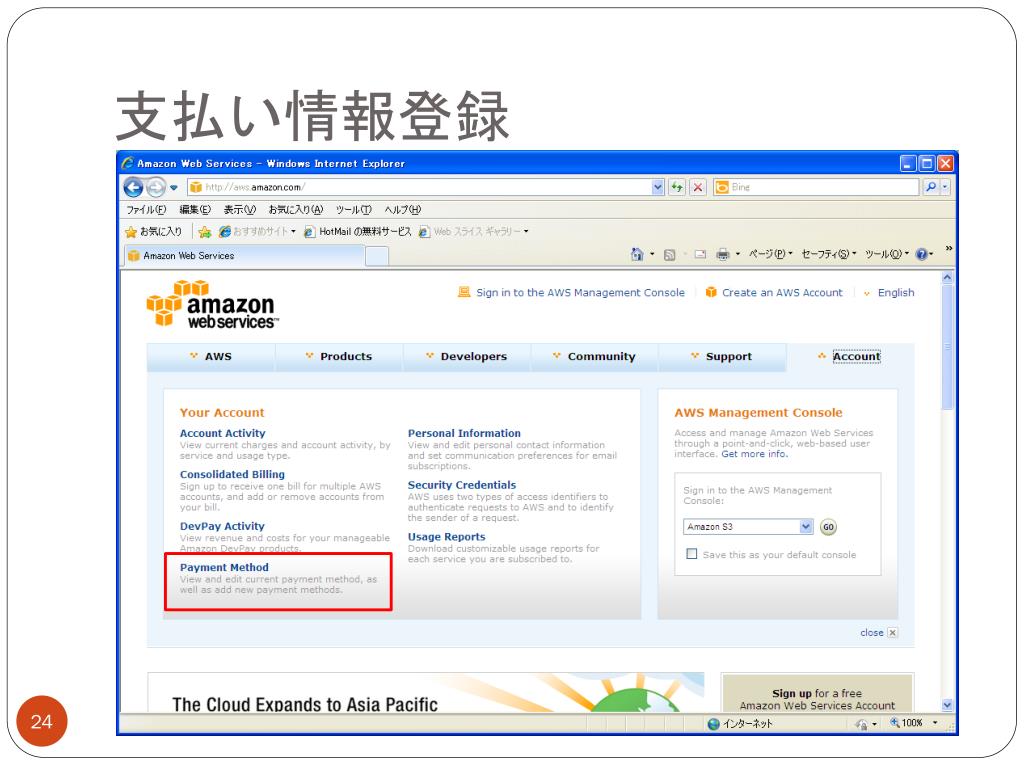
Task: Open Usage Reports link
Action: [447, 537]
